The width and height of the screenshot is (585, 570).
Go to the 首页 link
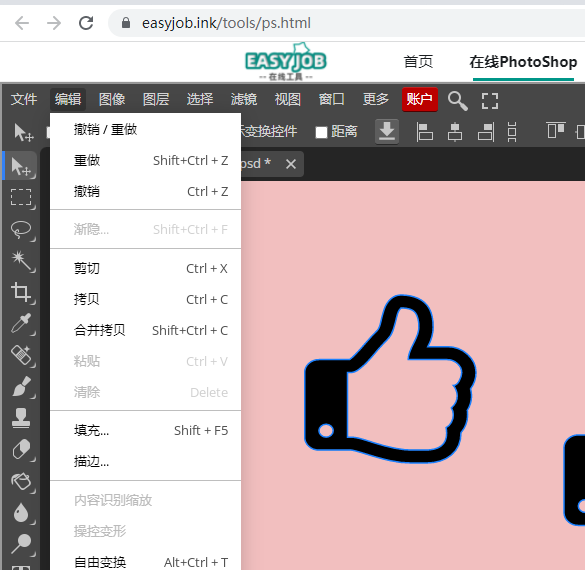pyautogui.click(x=419, y=62)
